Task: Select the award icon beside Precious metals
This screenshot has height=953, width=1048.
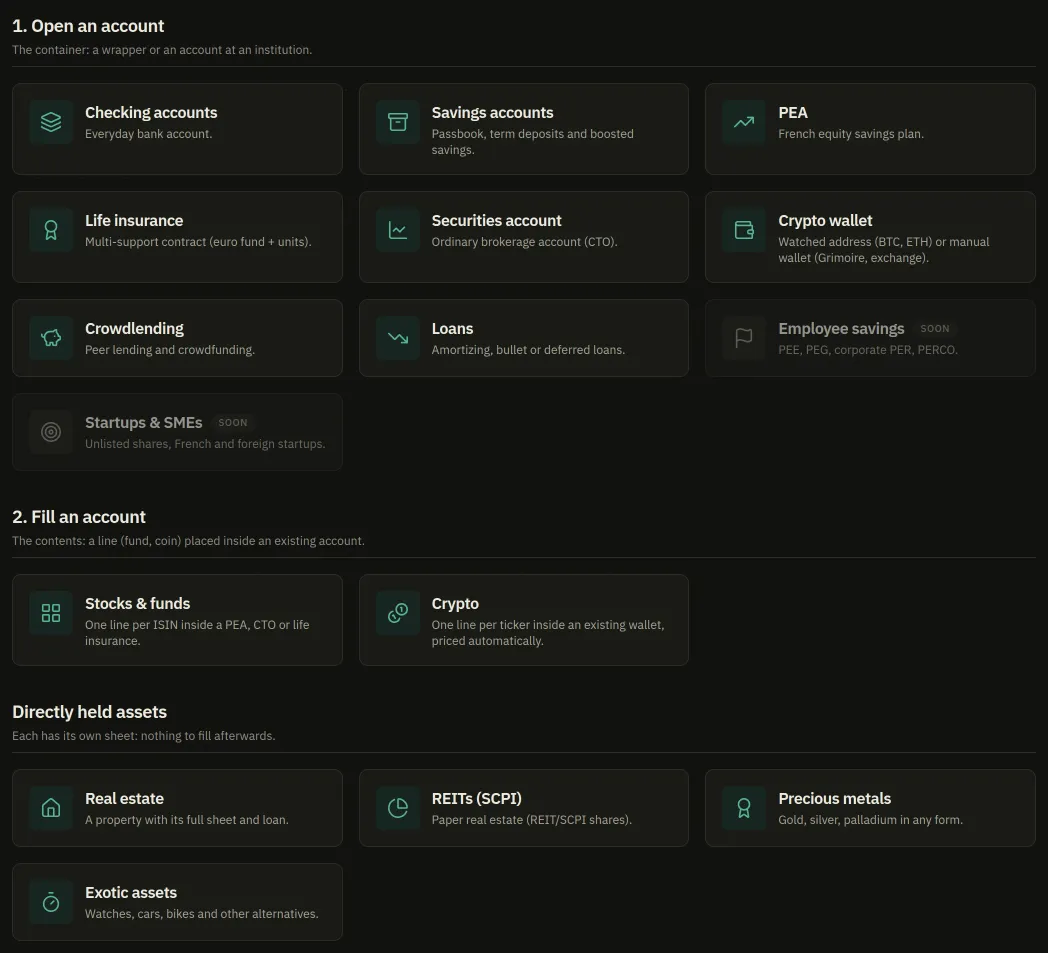Action: [x=744, y=808]
